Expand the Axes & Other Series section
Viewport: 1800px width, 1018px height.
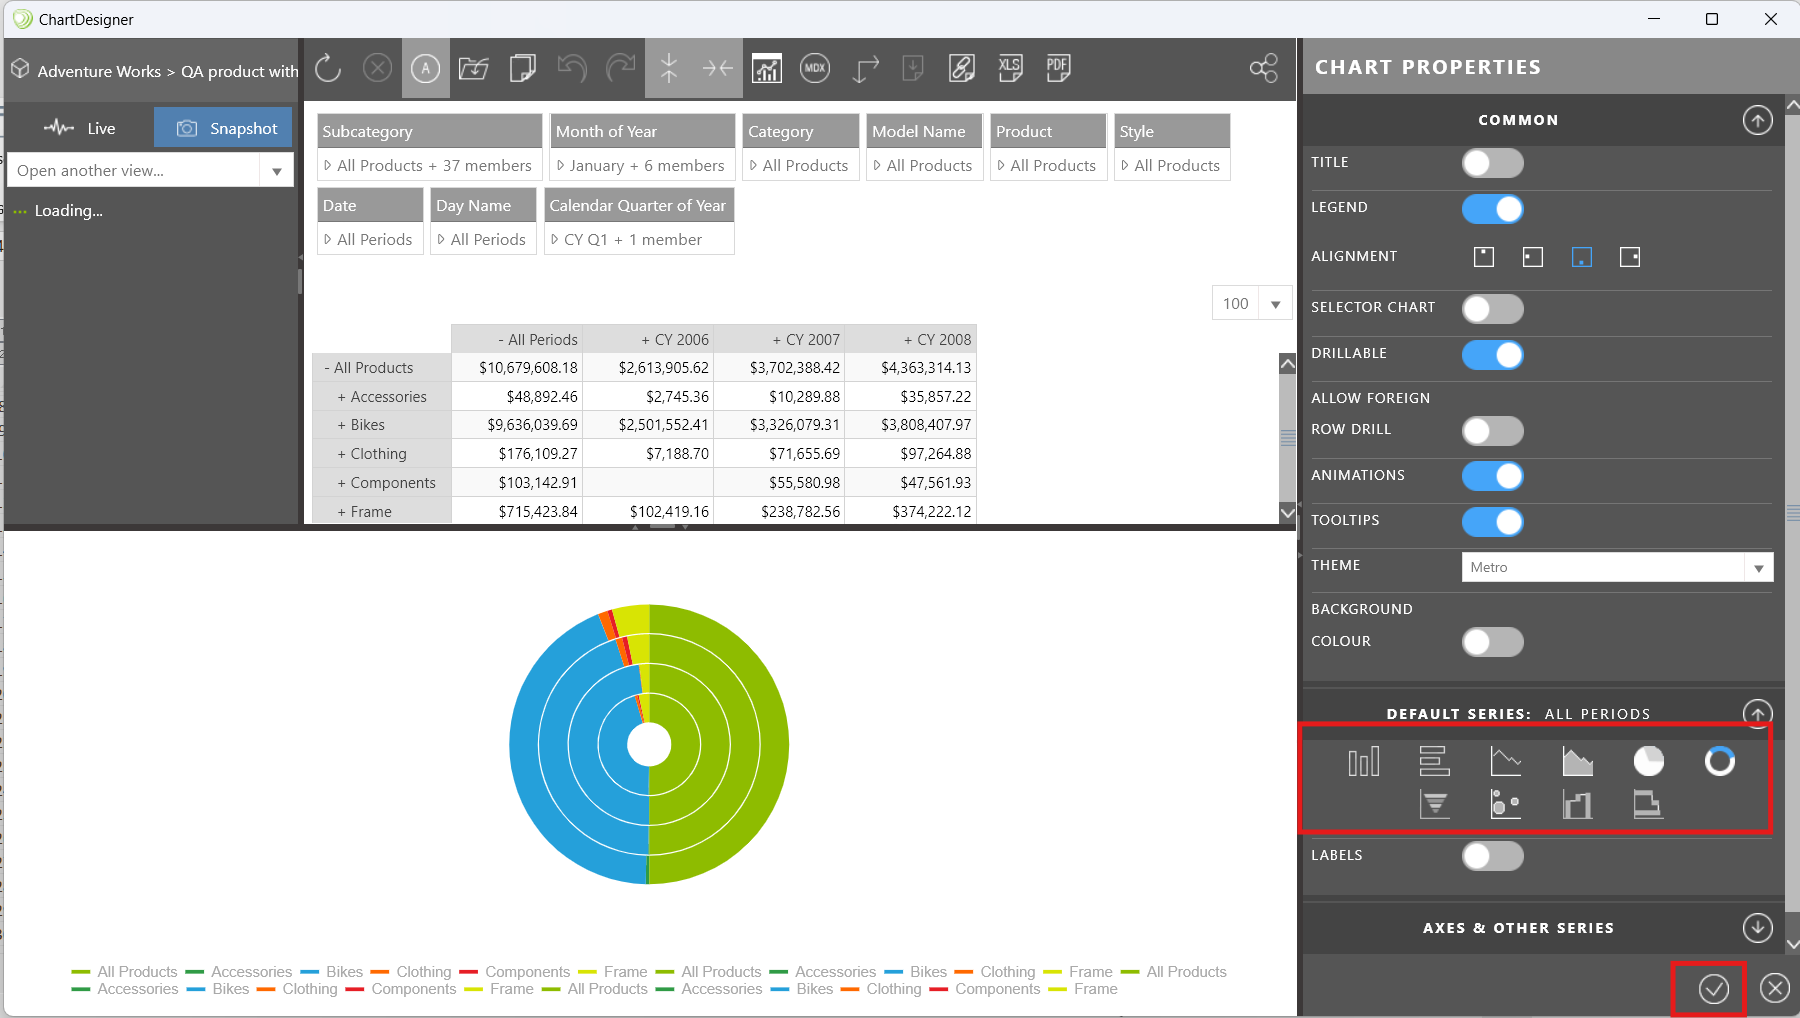coord(1757,928)
